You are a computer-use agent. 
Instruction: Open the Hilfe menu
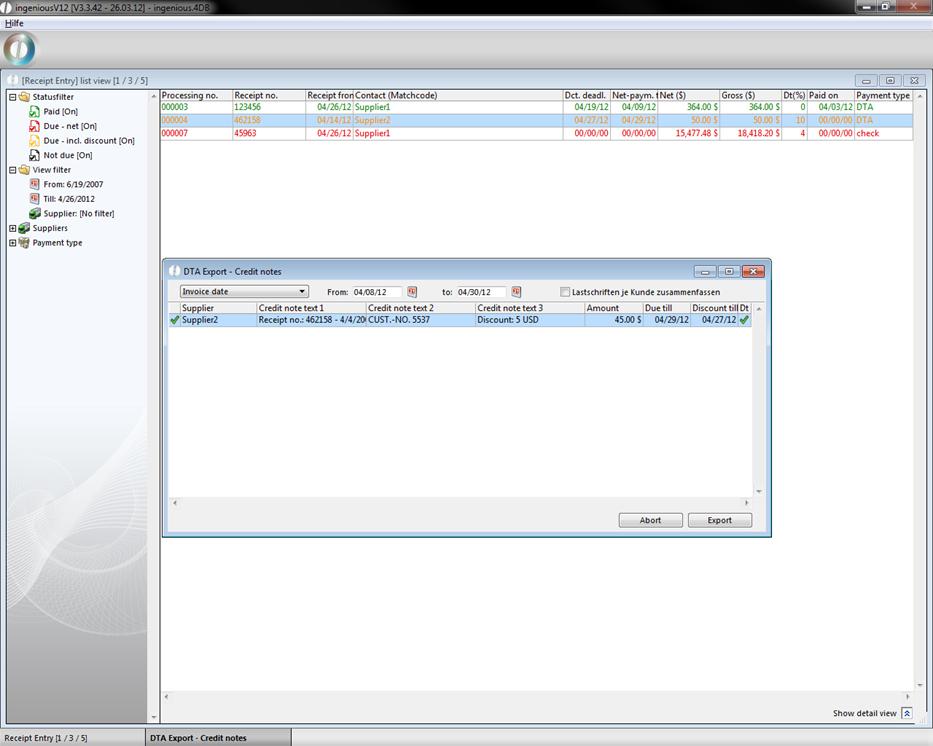click(14, 23)
